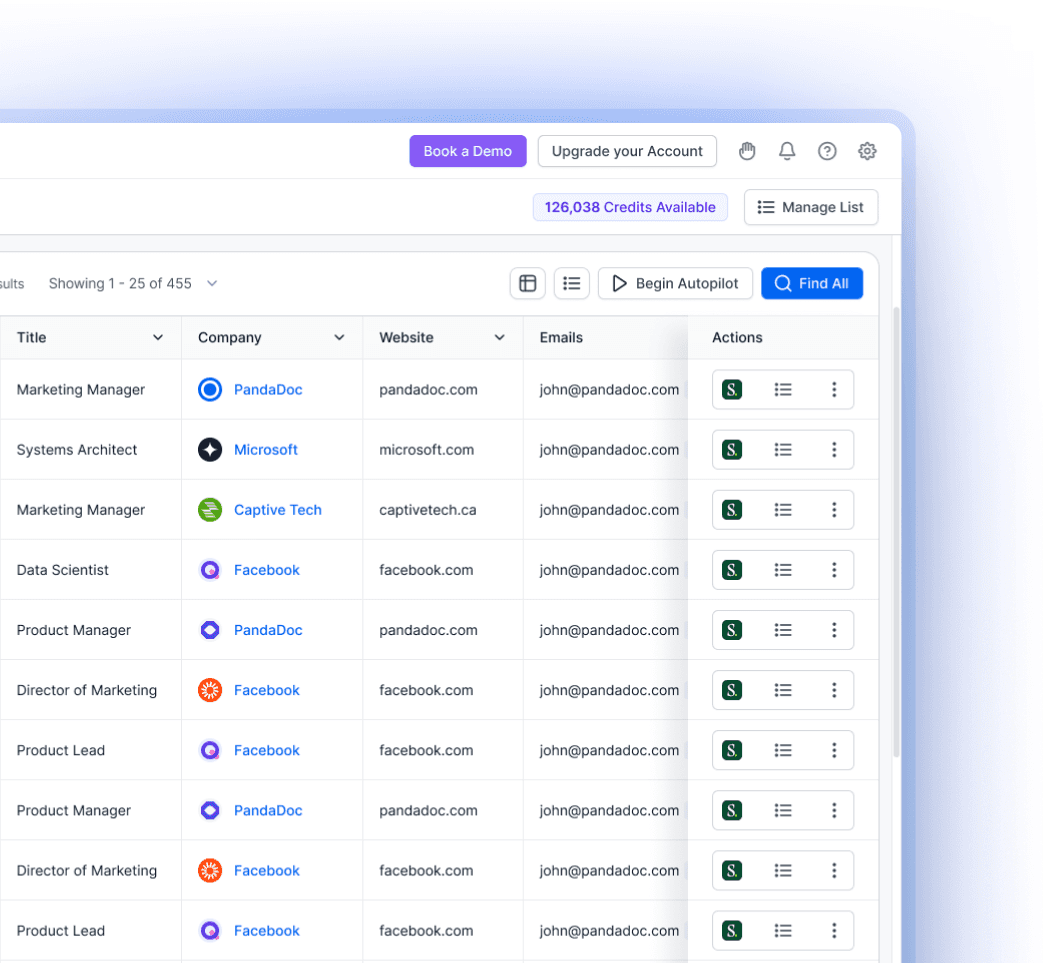The image size is (1043, 963).
Task: Click the PandaDoc logo in Marketing Manager row
Action: point(210,390)
